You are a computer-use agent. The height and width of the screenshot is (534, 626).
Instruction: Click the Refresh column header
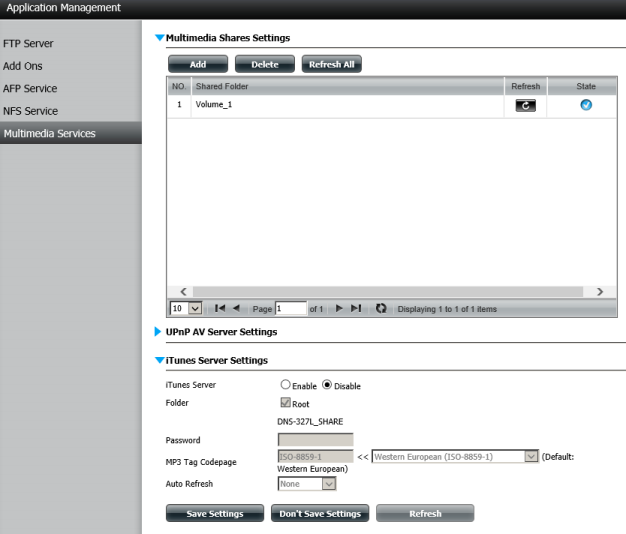click(x=525, y=86)
